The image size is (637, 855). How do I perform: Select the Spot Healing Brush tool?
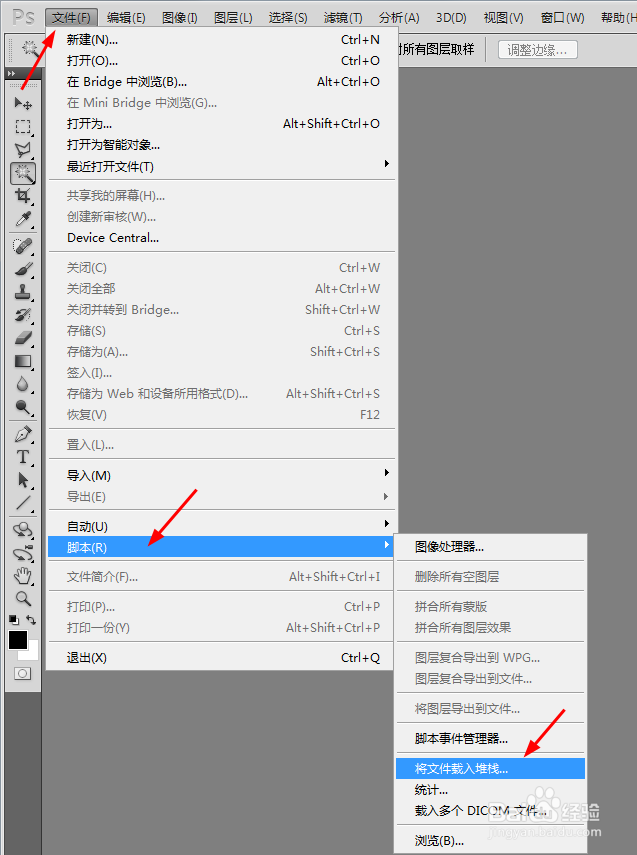tap(23, 246)
